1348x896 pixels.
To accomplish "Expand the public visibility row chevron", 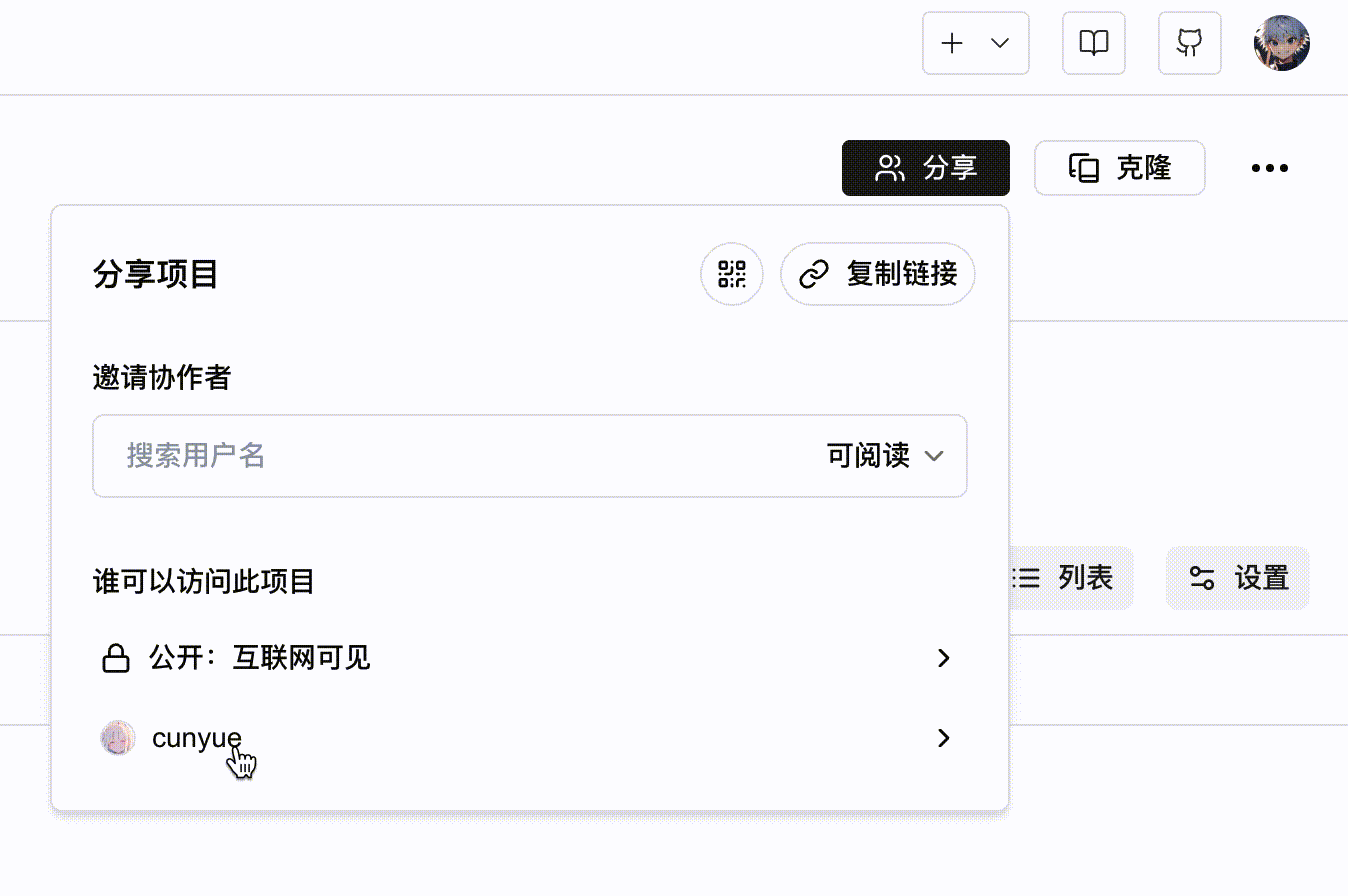I will [x=943, y=658].
